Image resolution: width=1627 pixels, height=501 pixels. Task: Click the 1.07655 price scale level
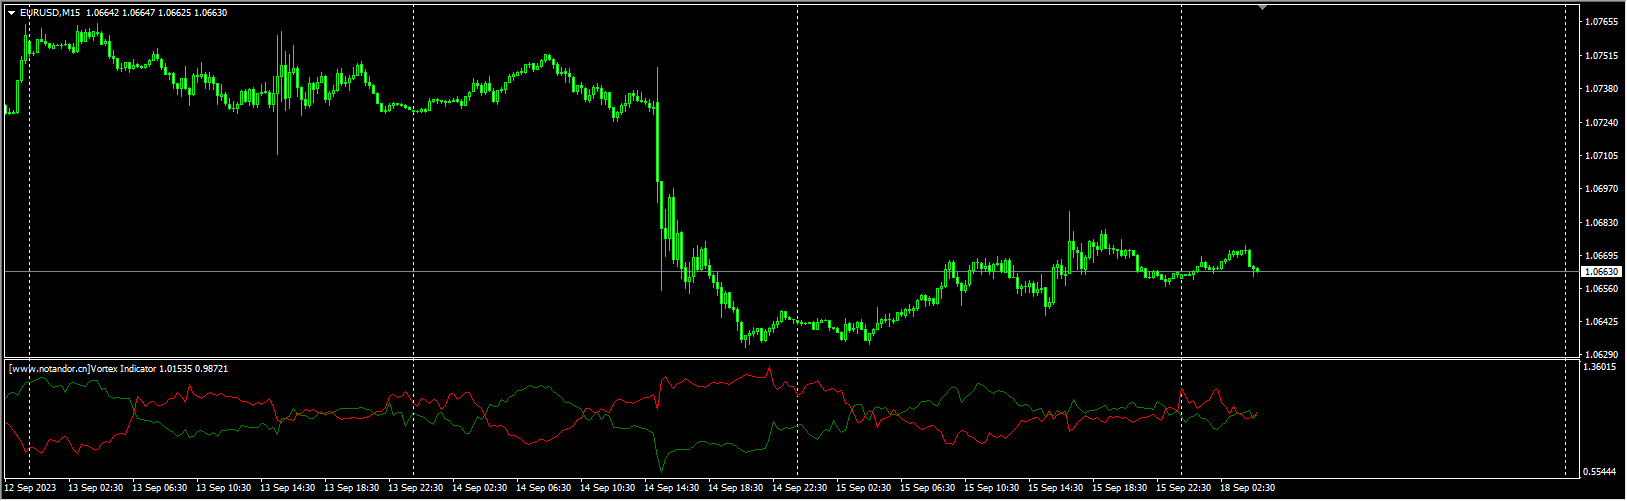click(1603, 22)
